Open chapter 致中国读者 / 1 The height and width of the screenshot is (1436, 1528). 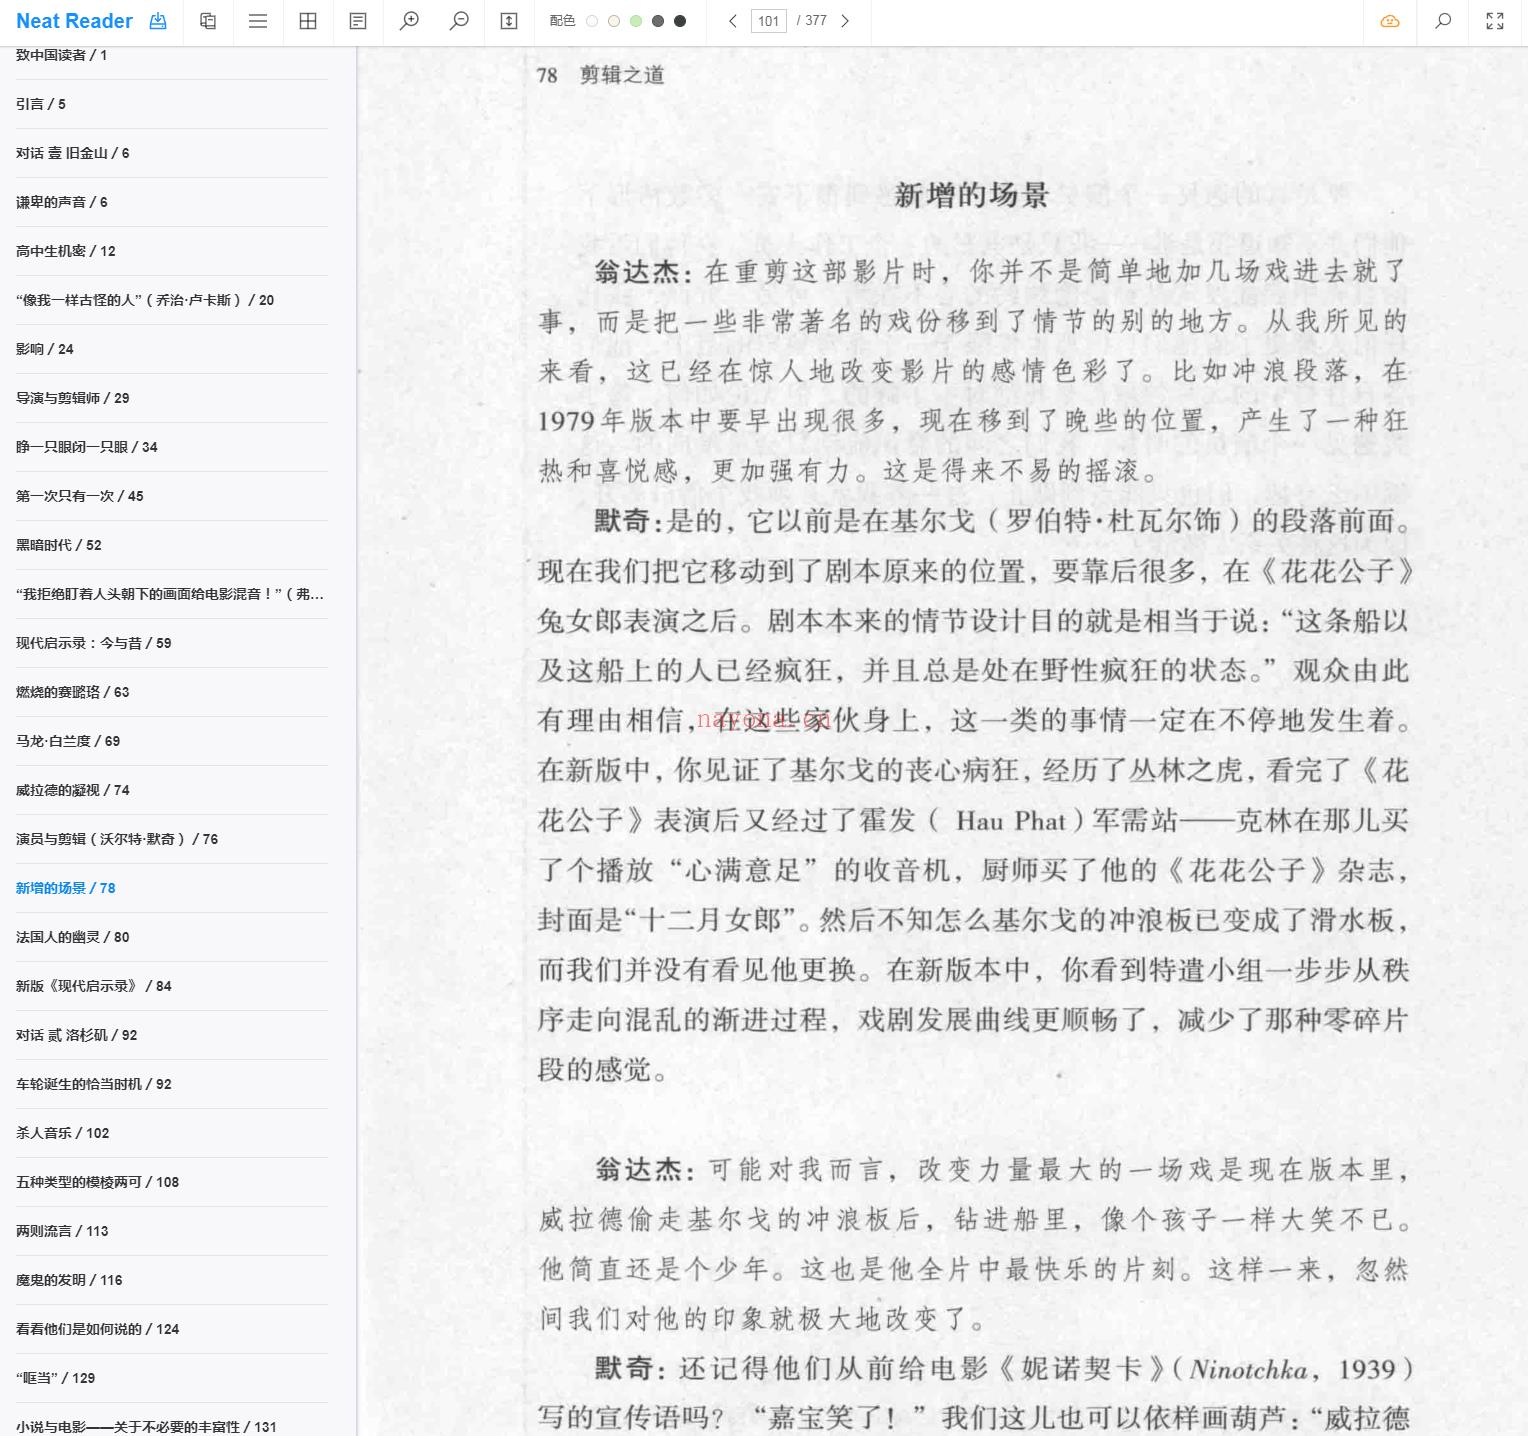point(62,55)
